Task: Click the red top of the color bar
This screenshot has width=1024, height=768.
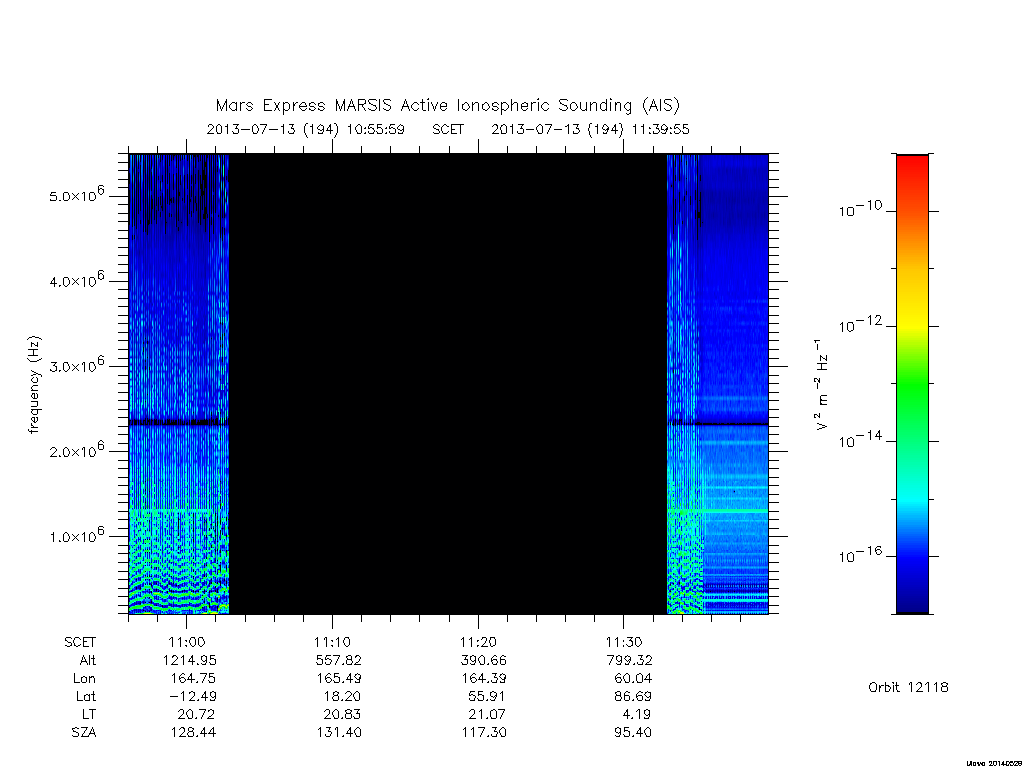Action: pos(912,171)
